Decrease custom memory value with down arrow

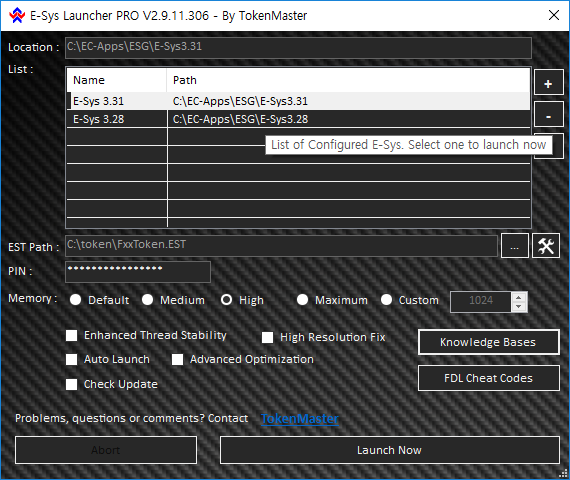(519, 307)
